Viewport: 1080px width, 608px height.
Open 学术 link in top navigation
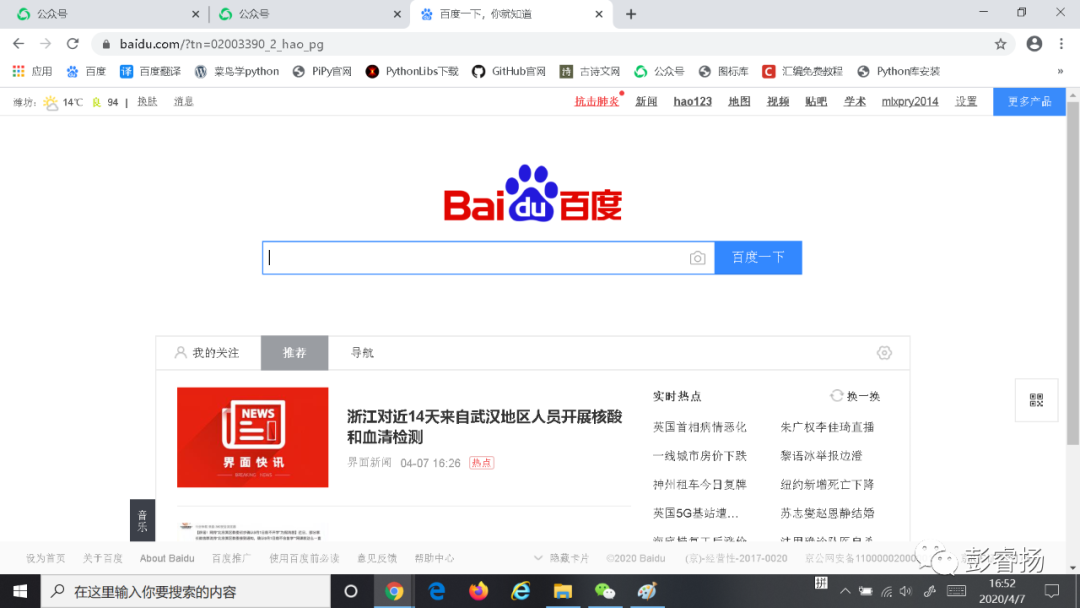click(x=855, y=101)
